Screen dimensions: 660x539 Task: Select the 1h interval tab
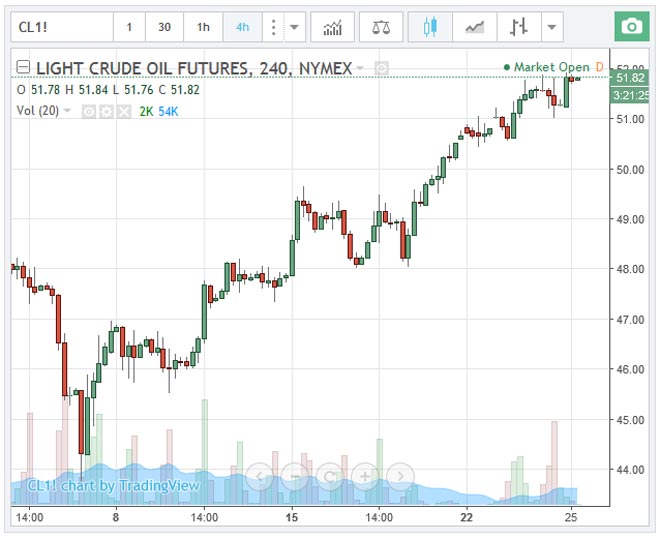(203, 27)
